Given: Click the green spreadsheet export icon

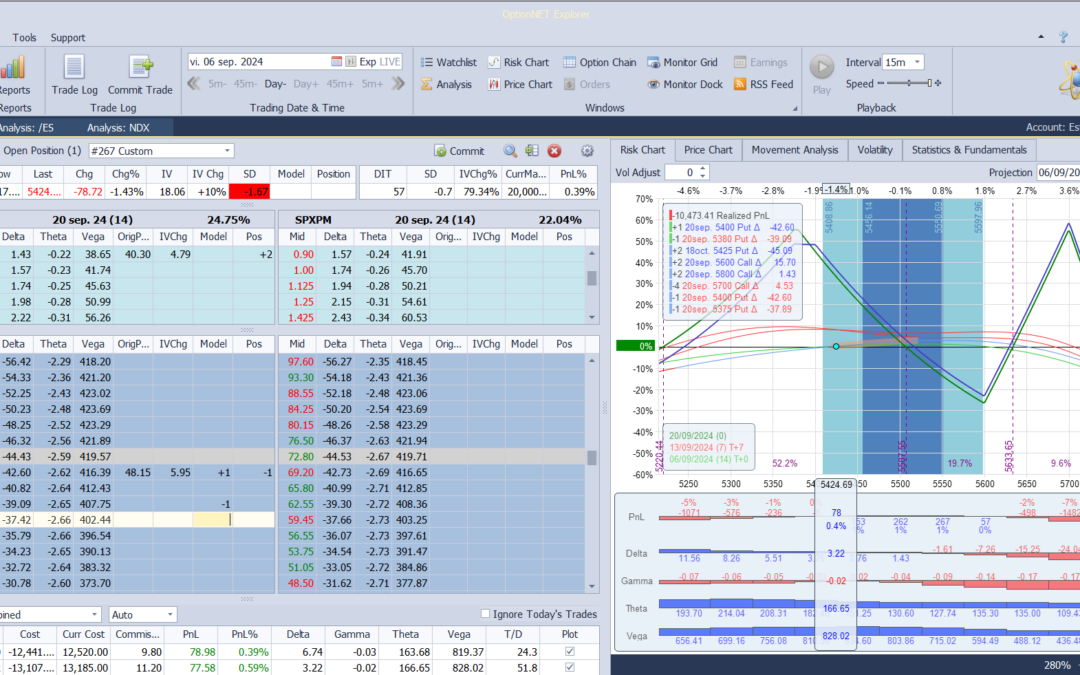Looking at the screenshot, I should [x=532, y=151].
